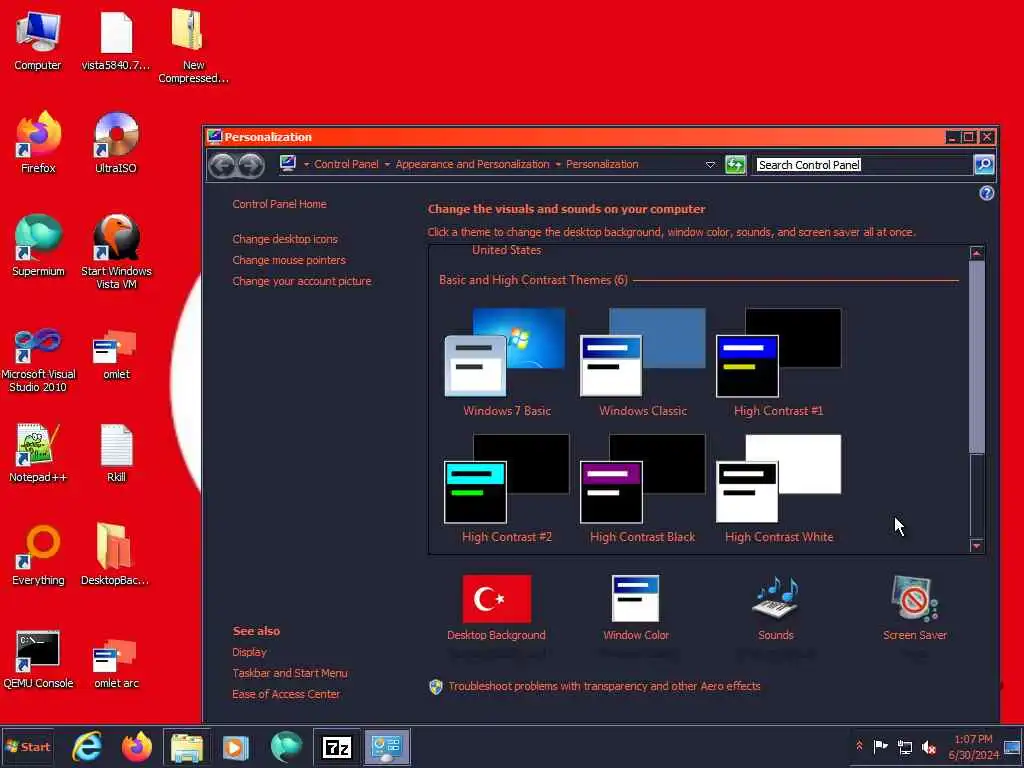Click the network tray icon

click(904, 747)
